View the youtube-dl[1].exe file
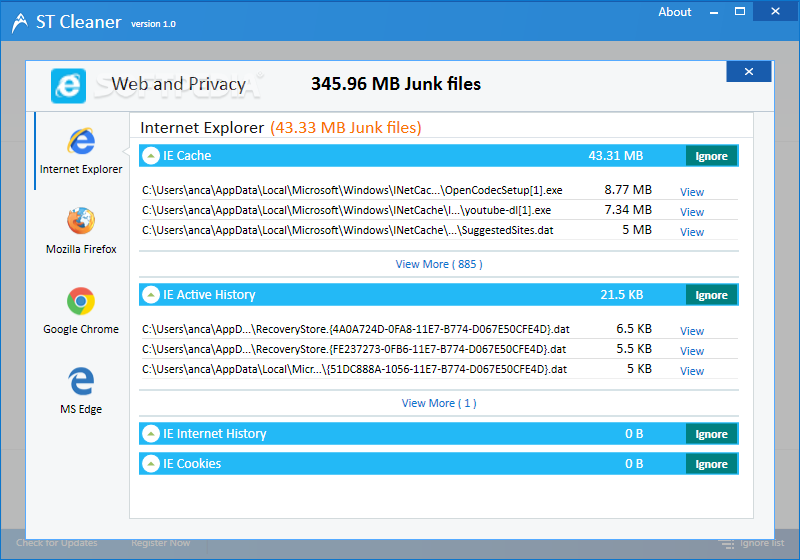Viewport: 800px width, 560px height. [x=692, y=212]
